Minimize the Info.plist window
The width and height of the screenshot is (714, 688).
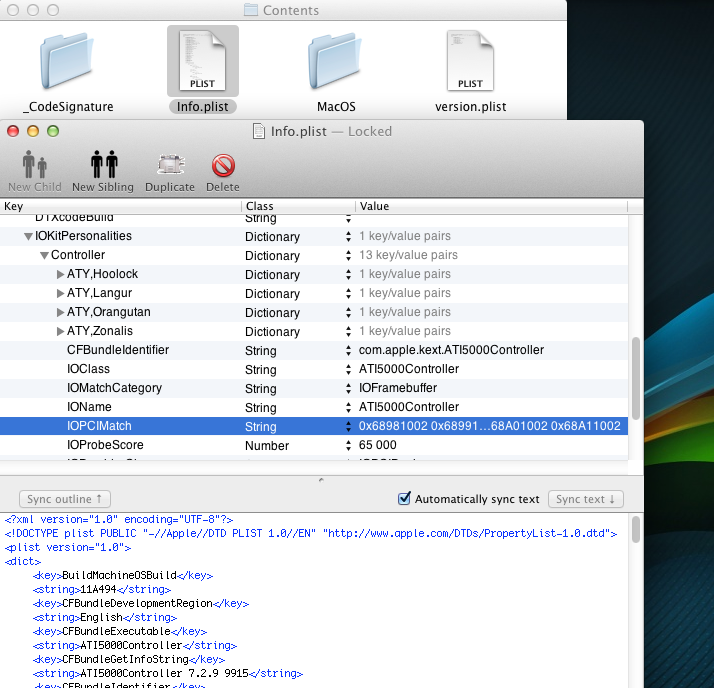(x=33, y=131)
